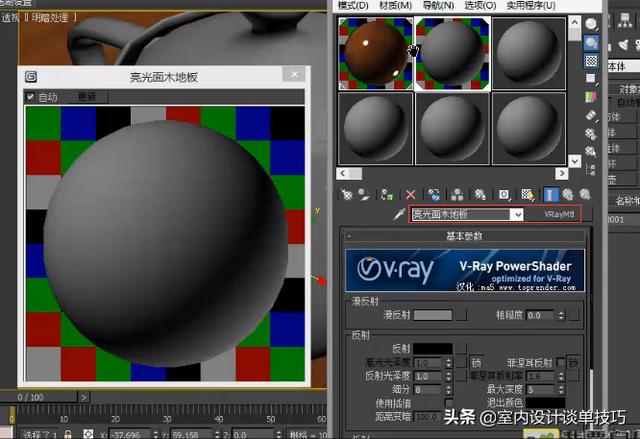Image resolution: width=640 pixels, height=439 pixels.
Task: Open the 模式(D) menu
Action: point(353,6)
